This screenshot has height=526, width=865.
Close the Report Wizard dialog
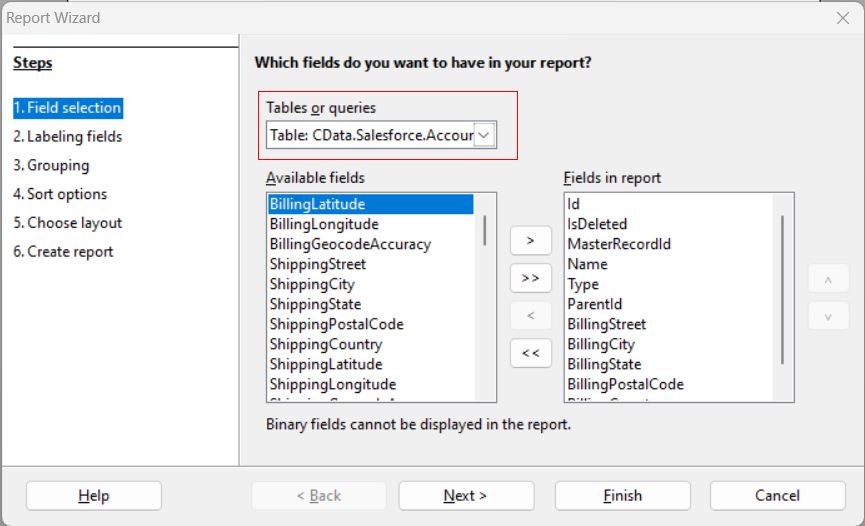click(842, 18)
